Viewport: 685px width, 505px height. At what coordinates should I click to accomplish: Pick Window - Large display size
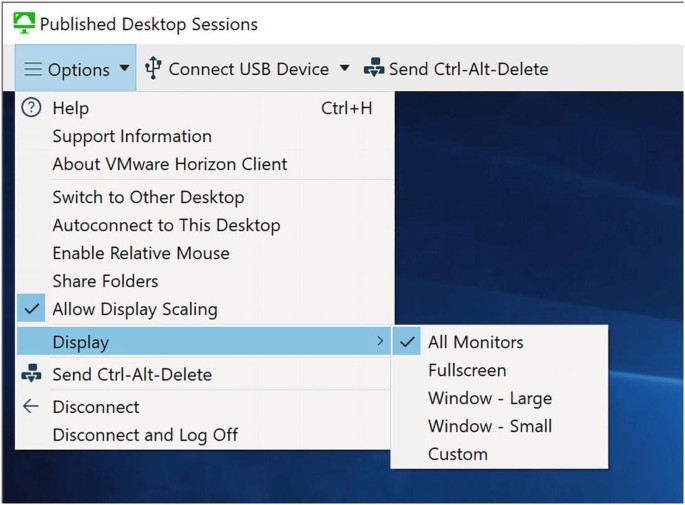(489, 398)
